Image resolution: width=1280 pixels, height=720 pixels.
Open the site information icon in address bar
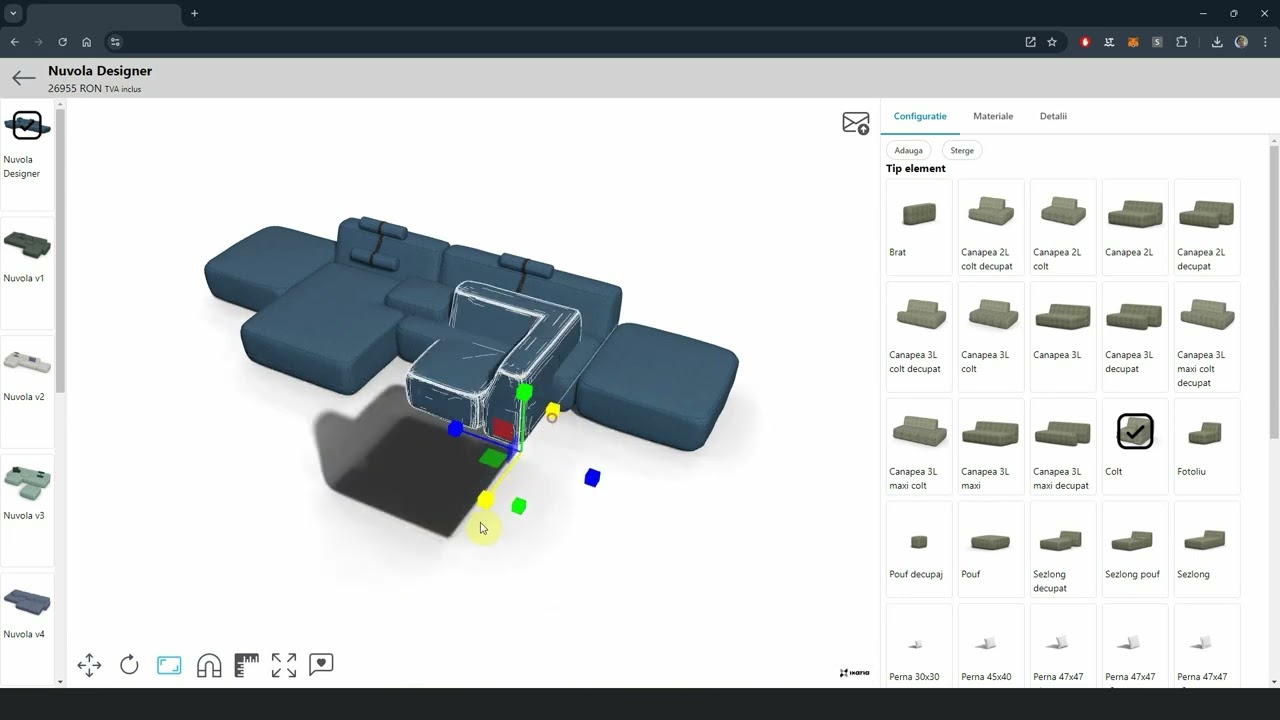pyautogui.click(x=115, y=42)
